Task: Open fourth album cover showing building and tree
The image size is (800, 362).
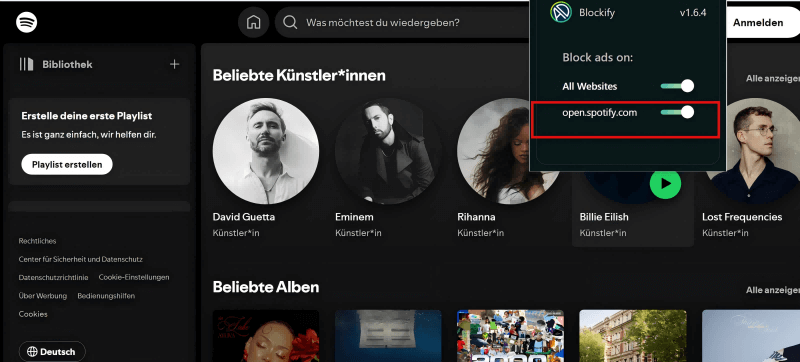Action: point(633,336)
